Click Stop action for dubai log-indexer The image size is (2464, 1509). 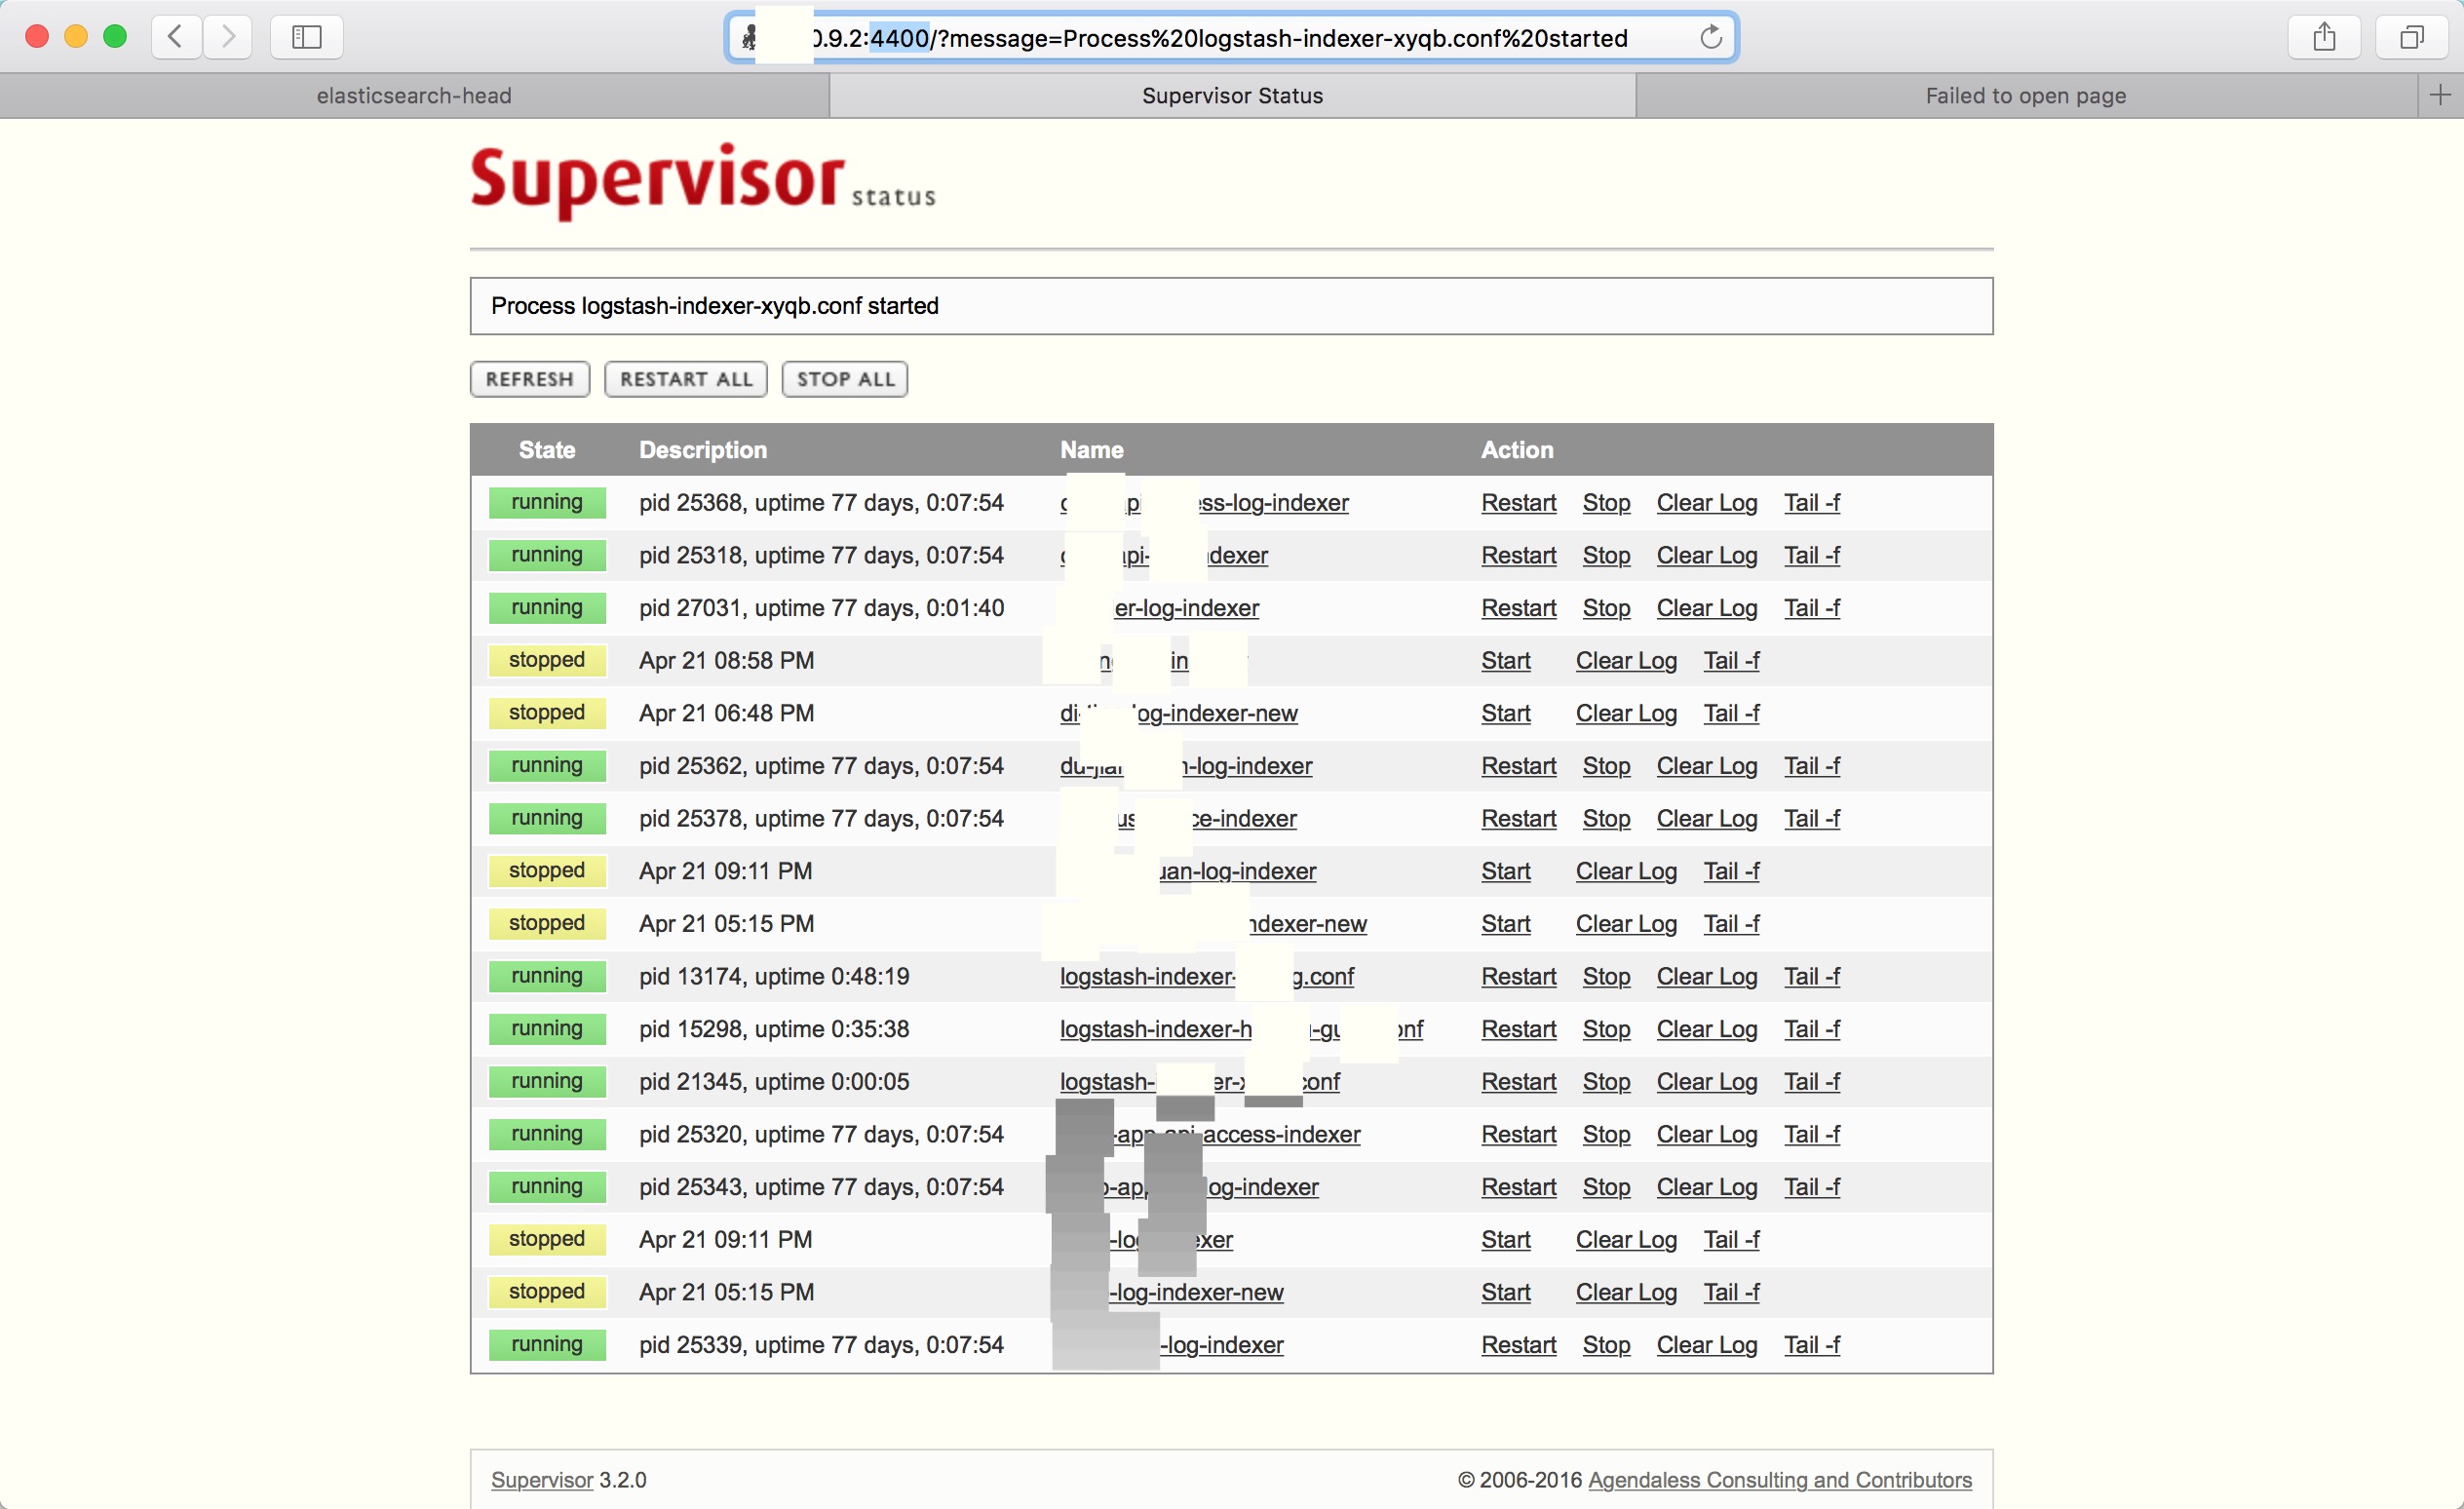(1605, 764)
